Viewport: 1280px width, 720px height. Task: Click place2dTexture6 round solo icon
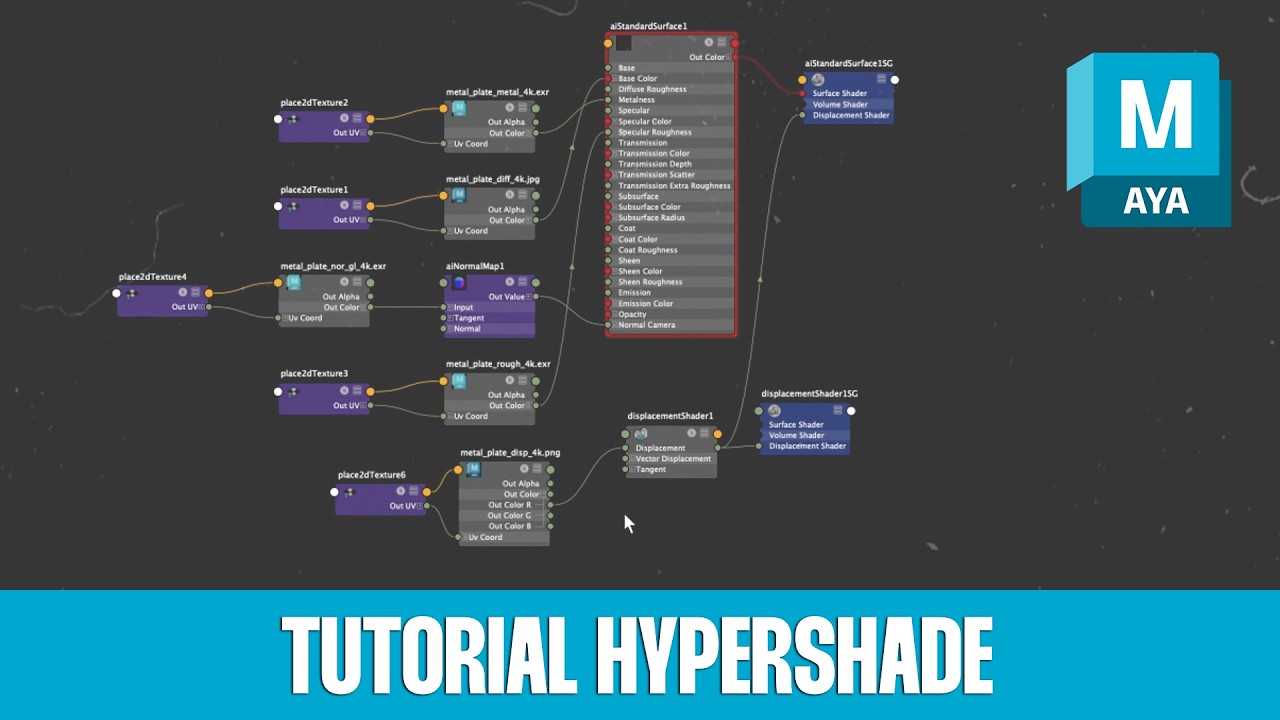point(399,492)
